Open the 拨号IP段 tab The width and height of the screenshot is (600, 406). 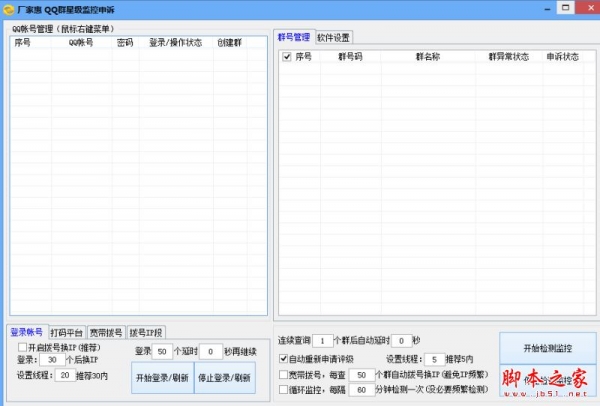click(146, 333)
